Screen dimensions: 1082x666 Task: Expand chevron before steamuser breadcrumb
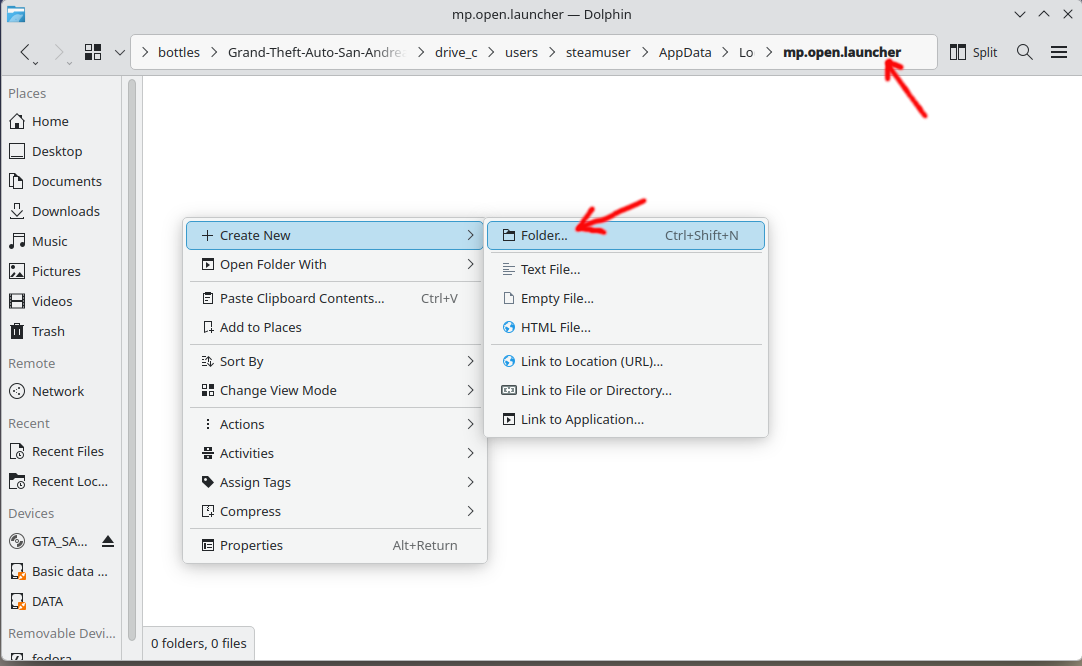point(552,52)
